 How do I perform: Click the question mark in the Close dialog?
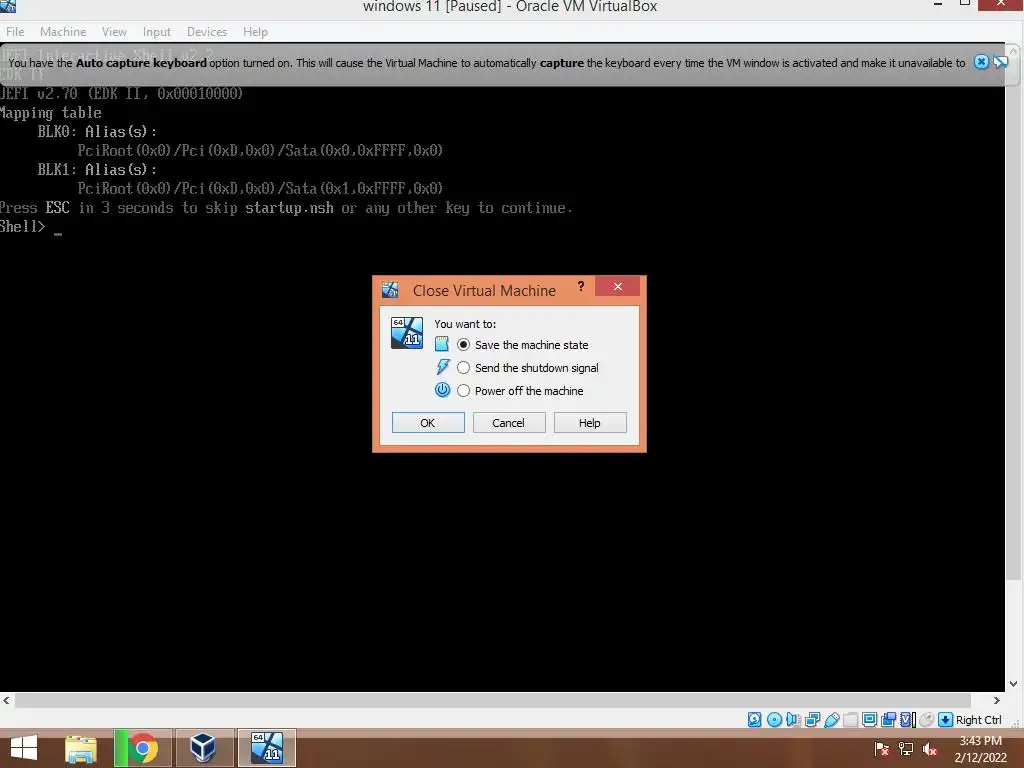[x=581, y=286]
